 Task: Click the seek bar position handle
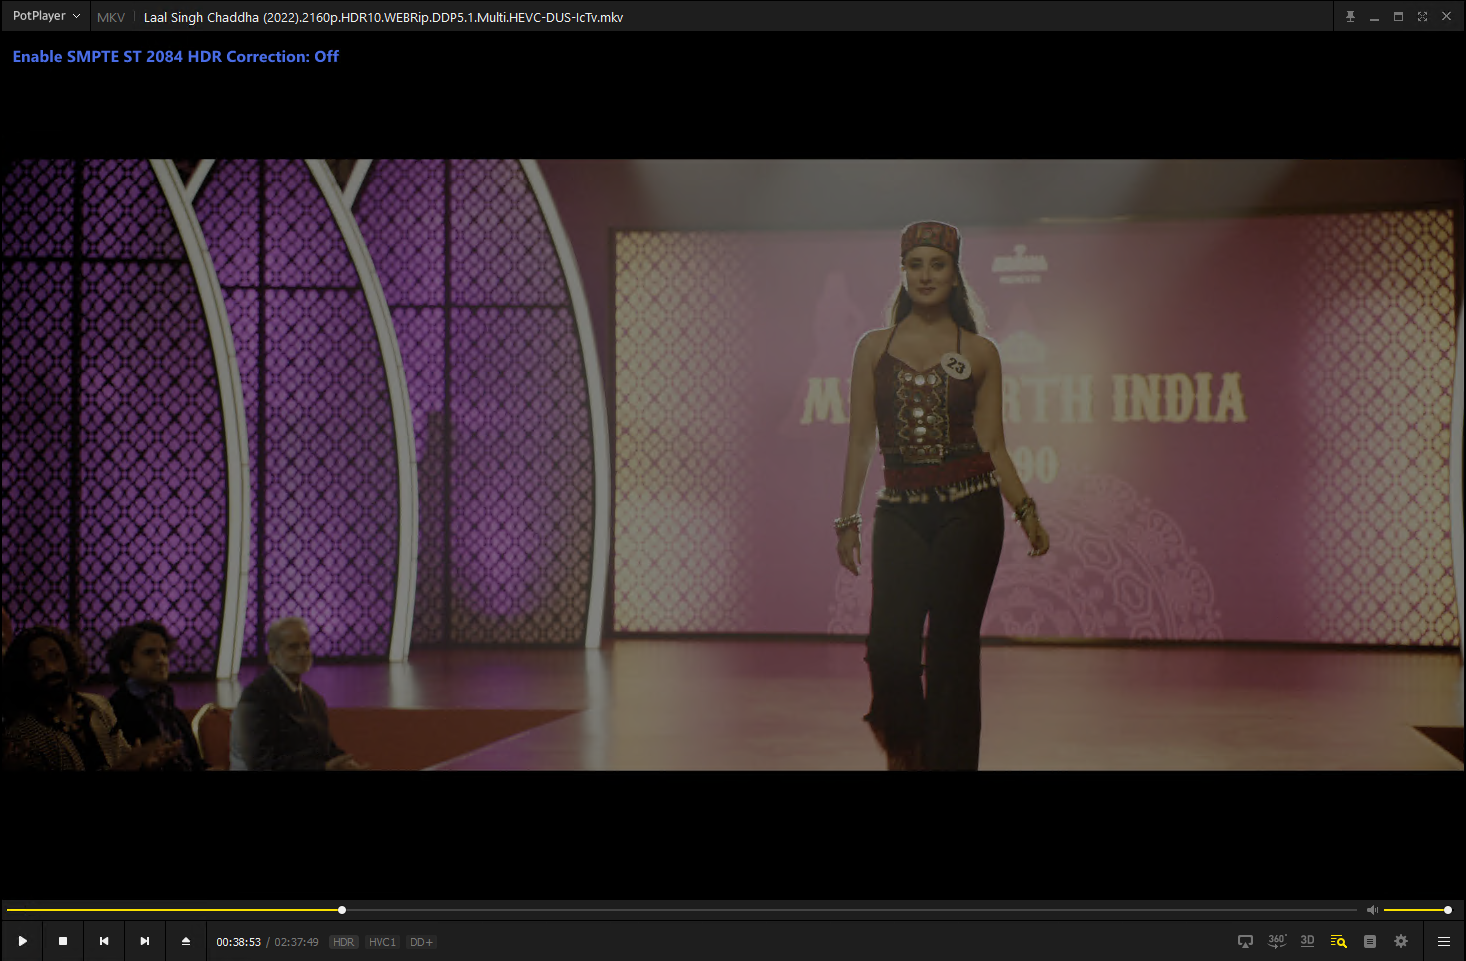coord(342,910)
